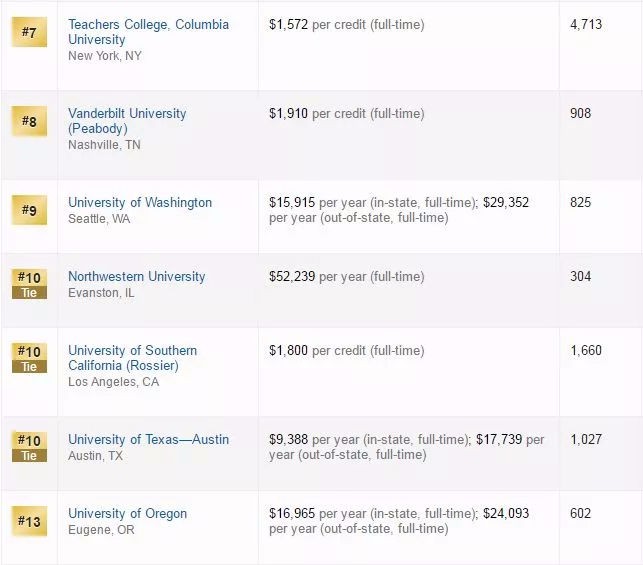Image resolution: width=643 pixels, height=565 pixels.
Task: Click the 1,660 enrollment figure
Action: click(x=586, y=350)
